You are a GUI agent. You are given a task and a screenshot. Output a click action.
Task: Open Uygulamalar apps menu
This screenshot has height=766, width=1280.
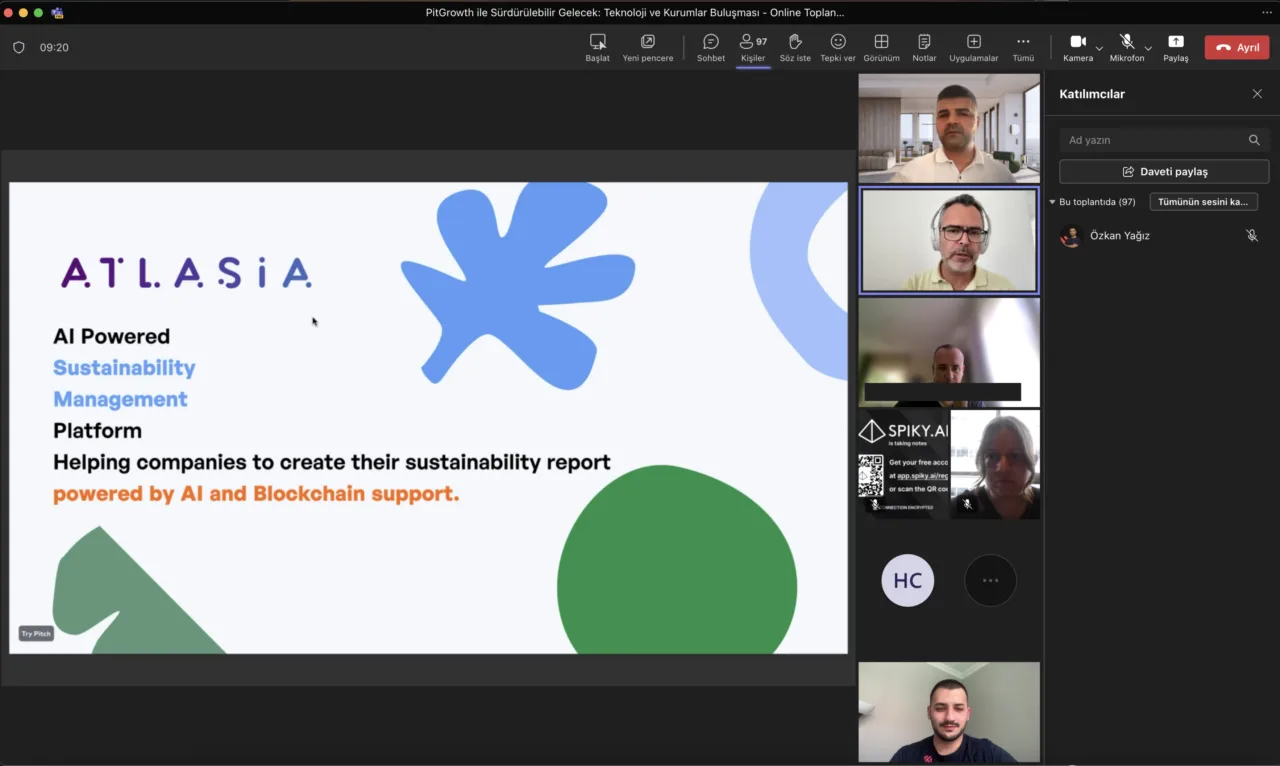[974, 47]
